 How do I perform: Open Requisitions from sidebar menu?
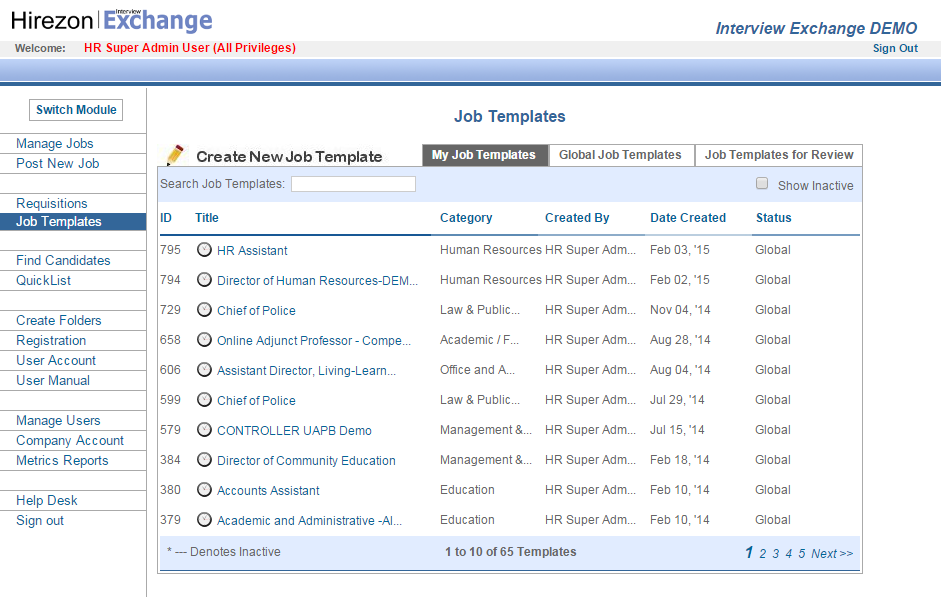point(52,203)
